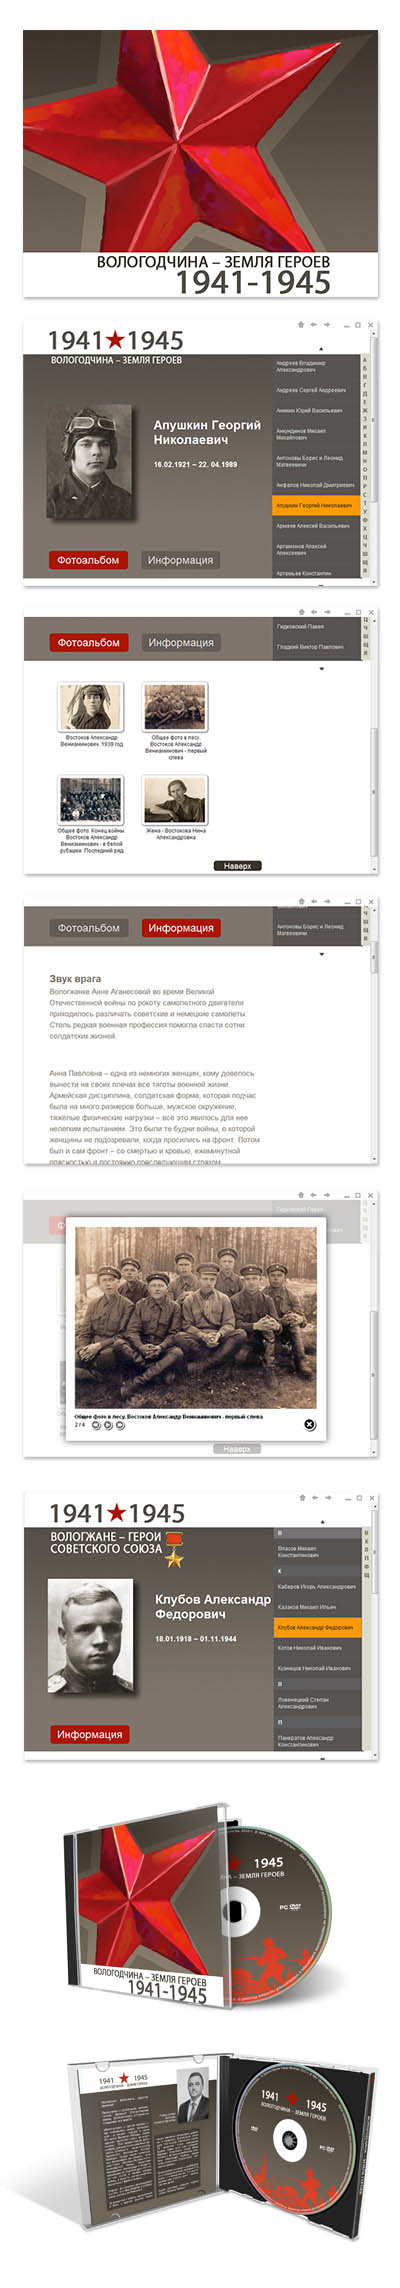Open thumbnail Общее фото в лесу
Screen dimensions: 400x2288
(175, 707)
